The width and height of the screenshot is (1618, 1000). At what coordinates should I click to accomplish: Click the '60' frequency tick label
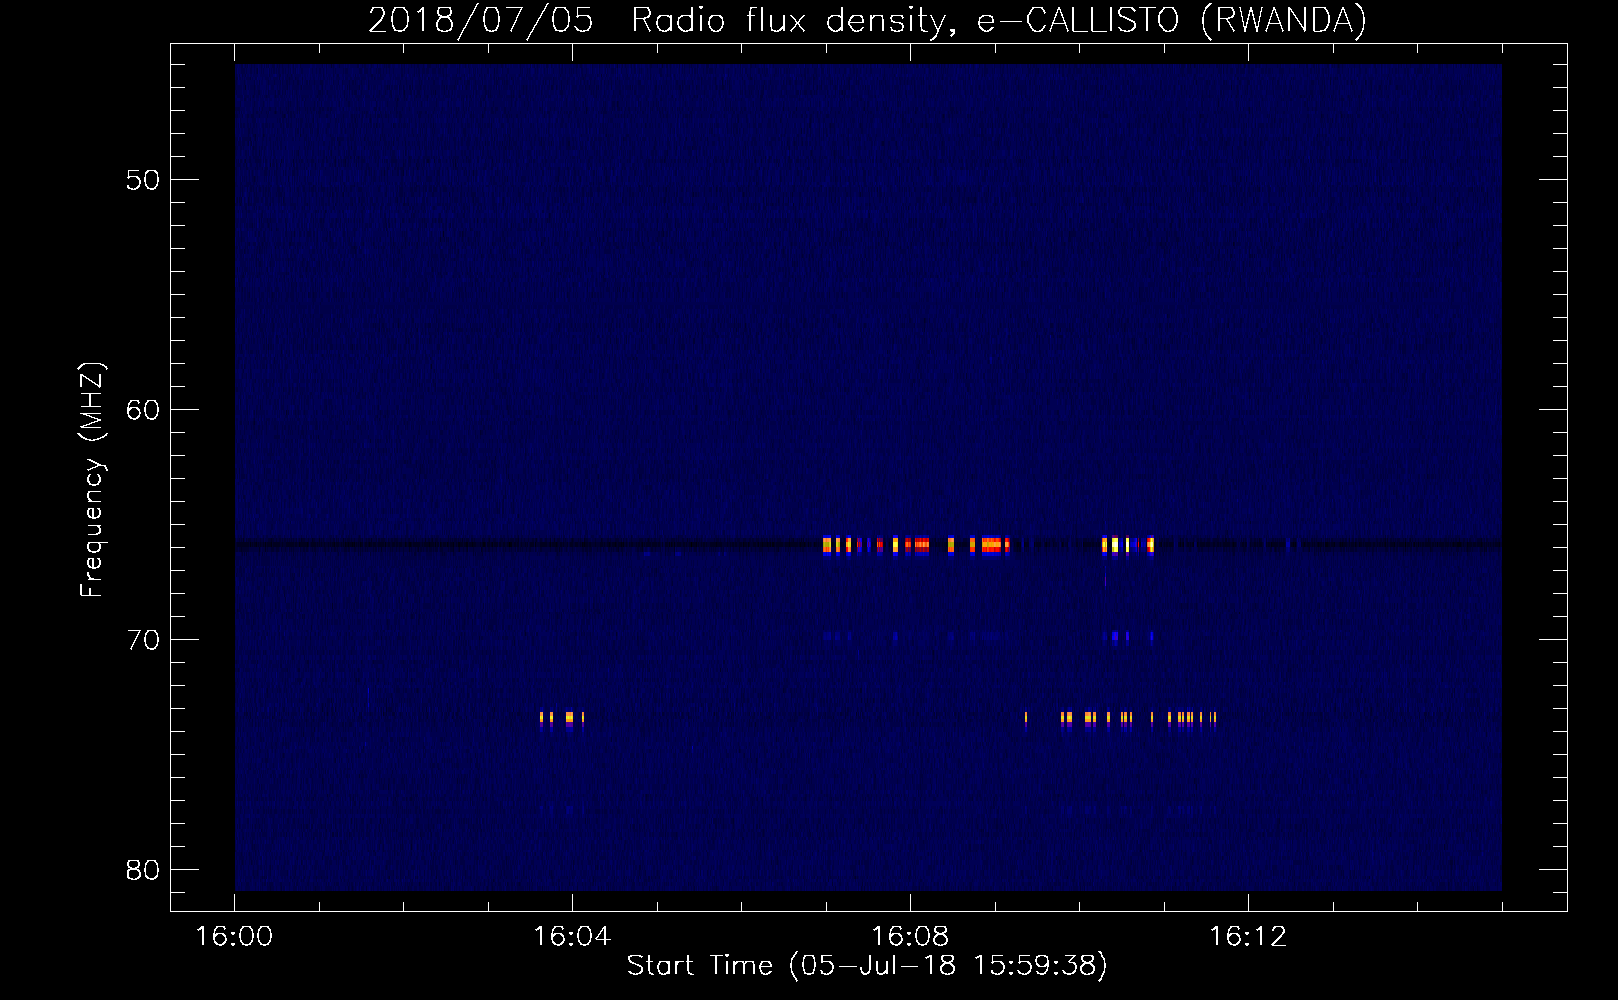coord(144,410)
